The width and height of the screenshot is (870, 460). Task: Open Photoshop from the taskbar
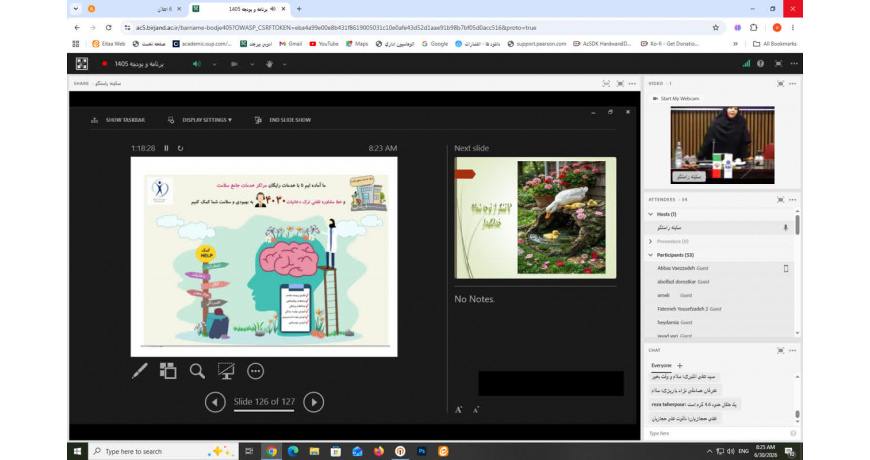click(422, 452)
